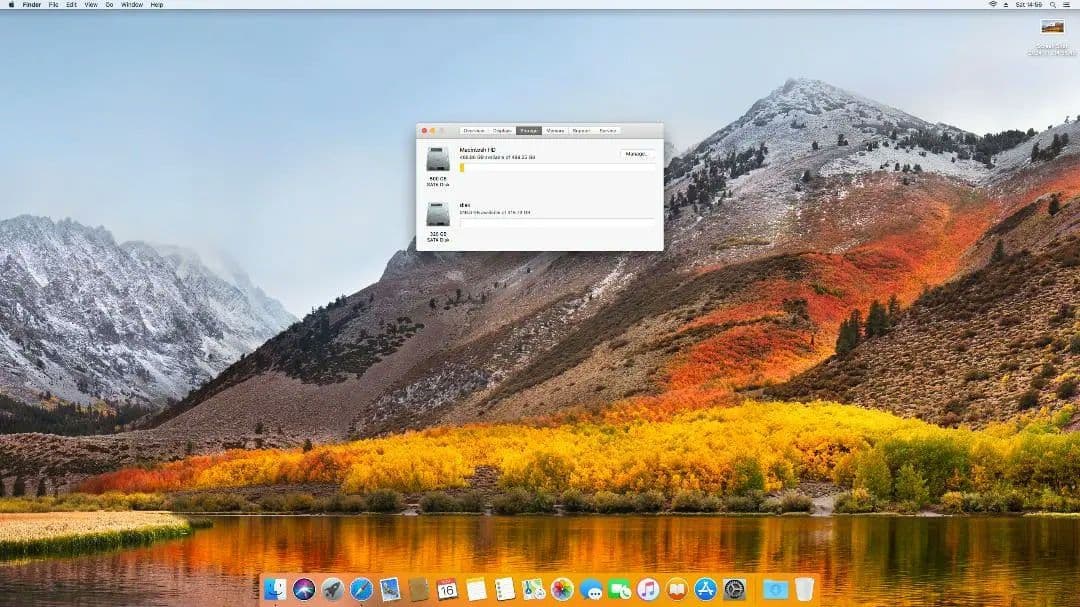Select the Memory tab
The height and width of the screenshot is (607, 1080).
pyautogui.click(x=555, y=130)
